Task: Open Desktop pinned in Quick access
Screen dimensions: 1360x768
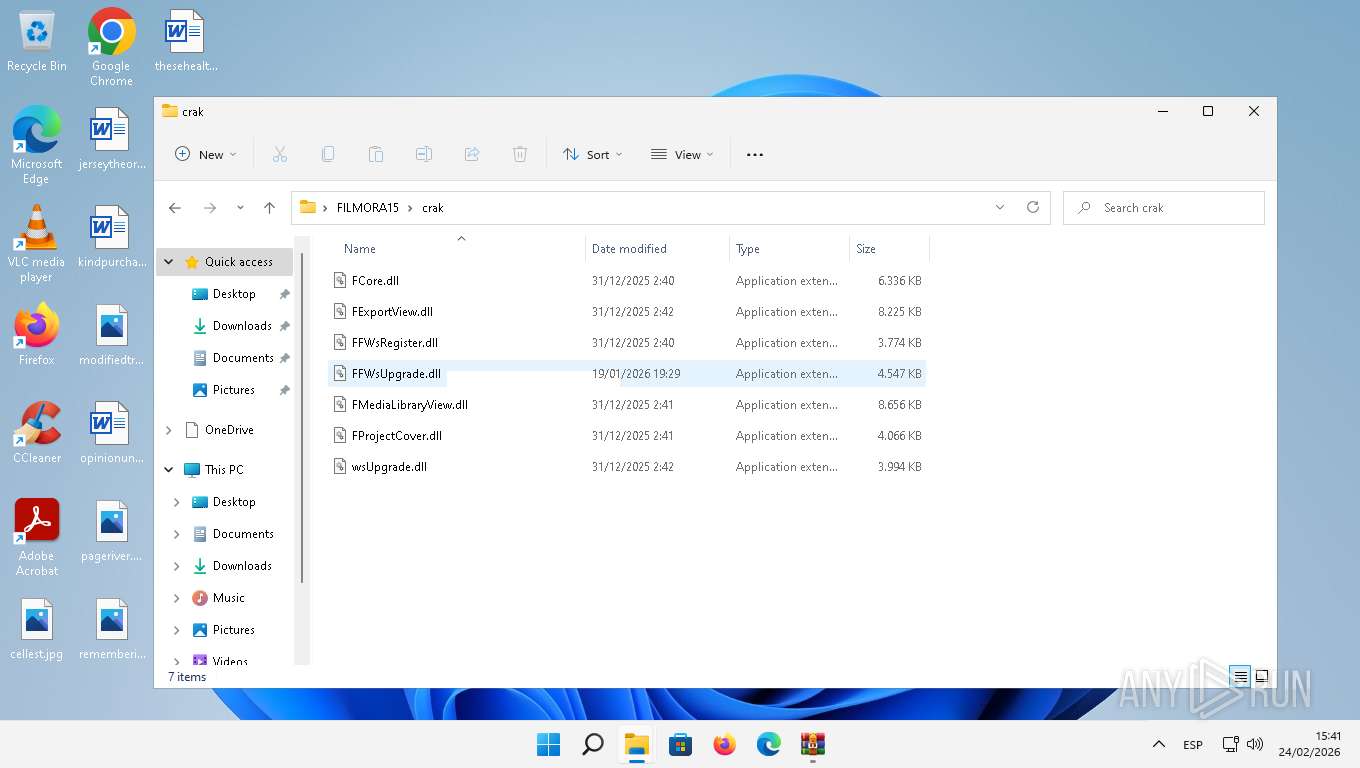Action: (x=234, y=294)
